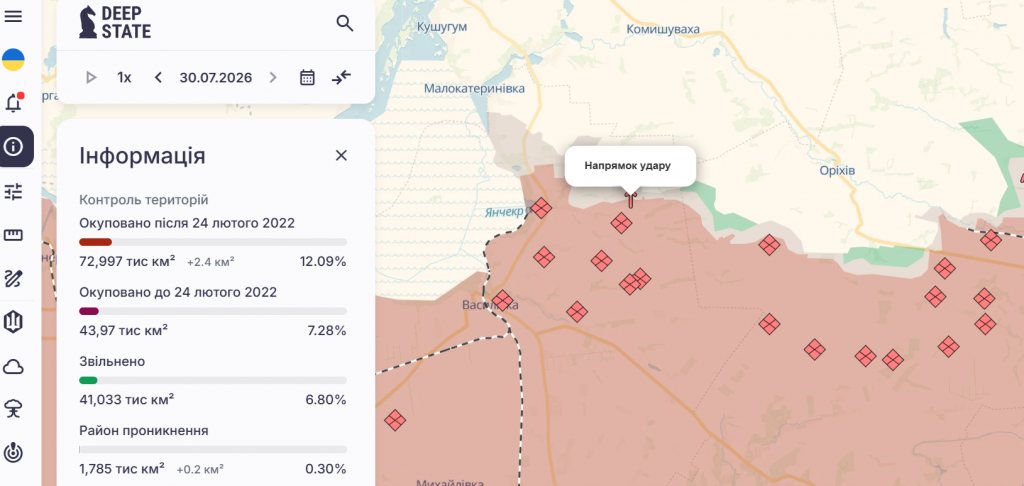This screenshot has height=486, width=1024.
Task: Click the Комишуваха town label
Action: tap(663, 29)
